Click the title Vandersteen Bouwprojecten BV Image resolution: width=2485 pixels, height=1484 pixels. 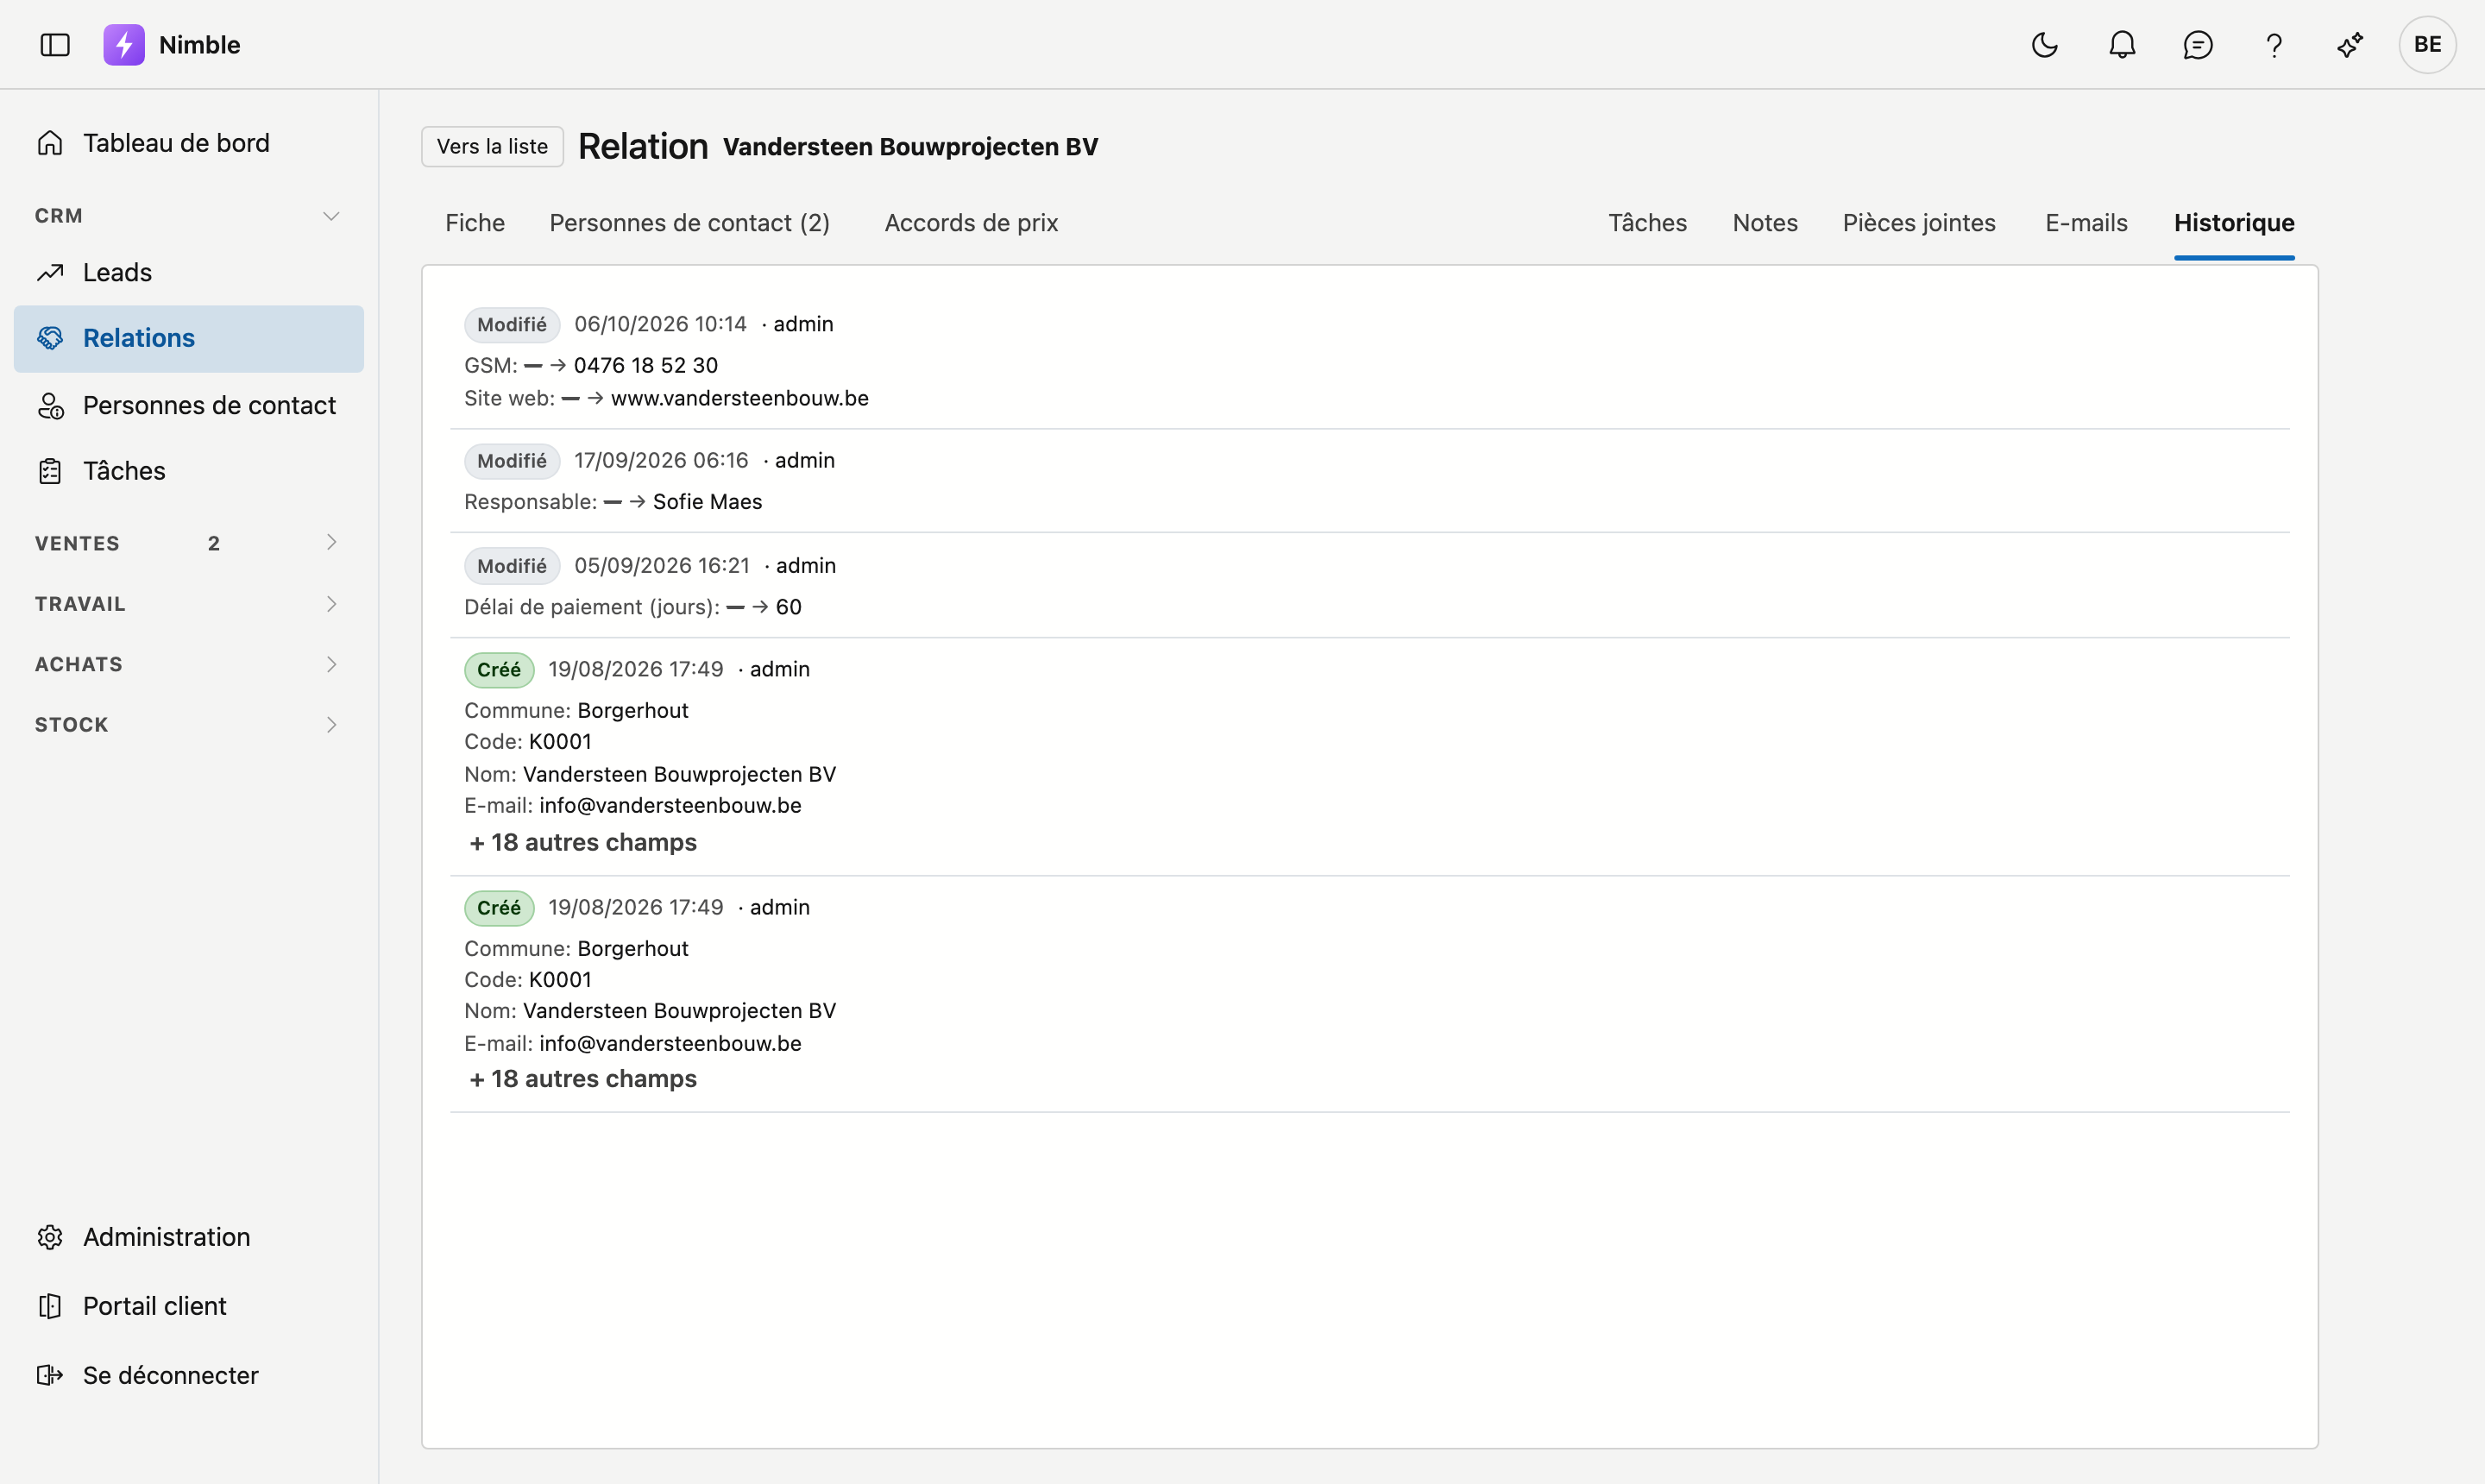click(910, 147)
